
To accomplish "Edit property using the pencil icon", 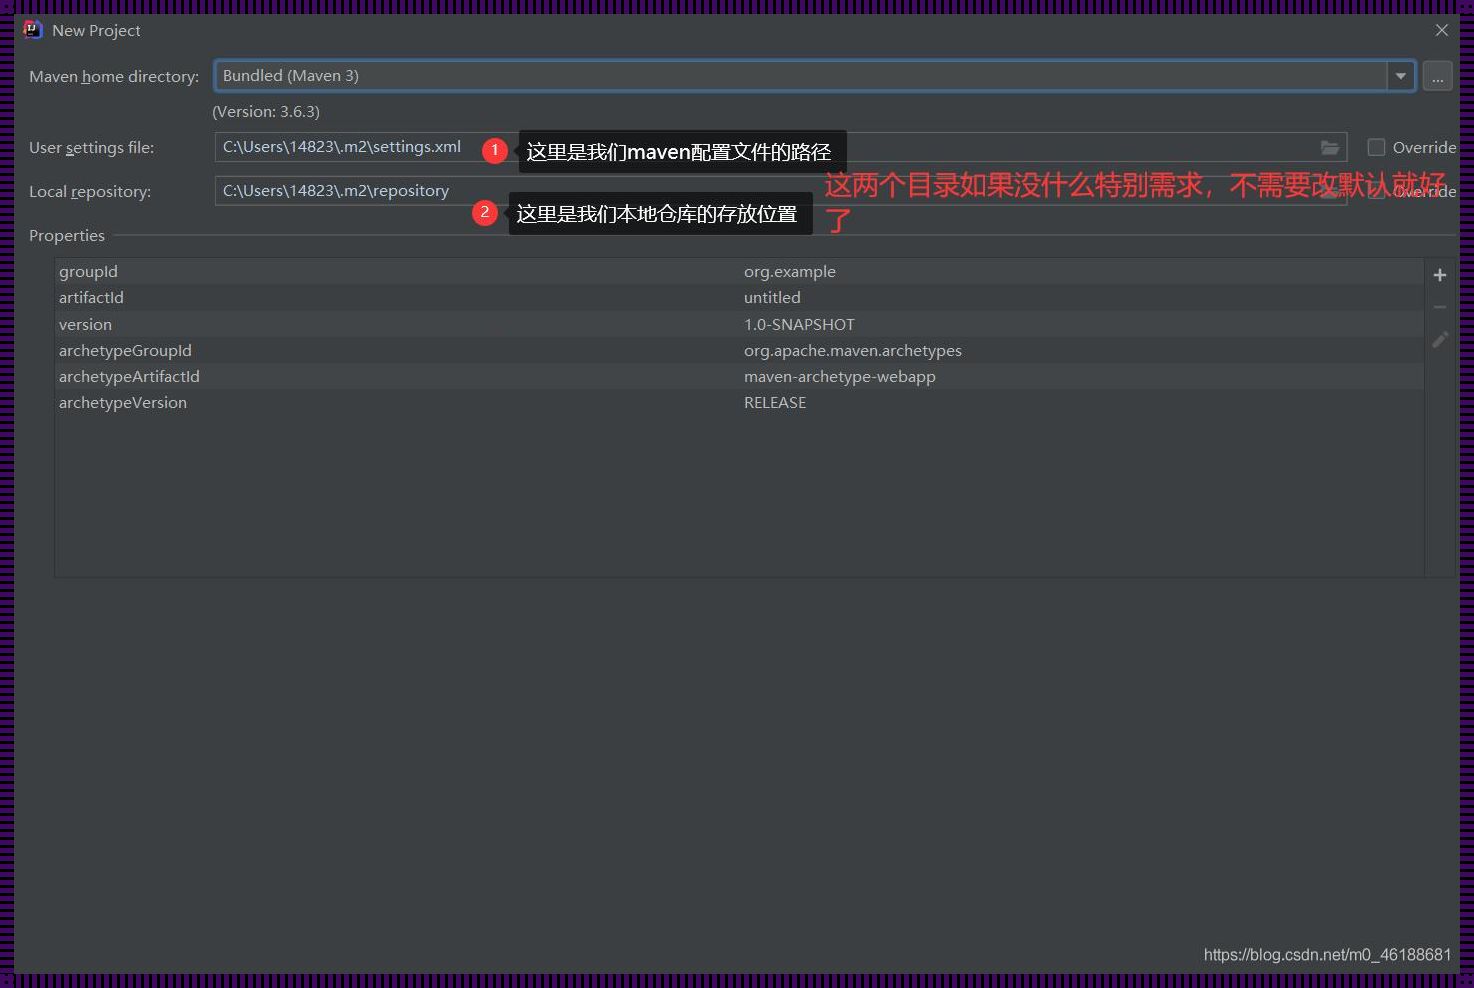I will (x=1440, y=340).
